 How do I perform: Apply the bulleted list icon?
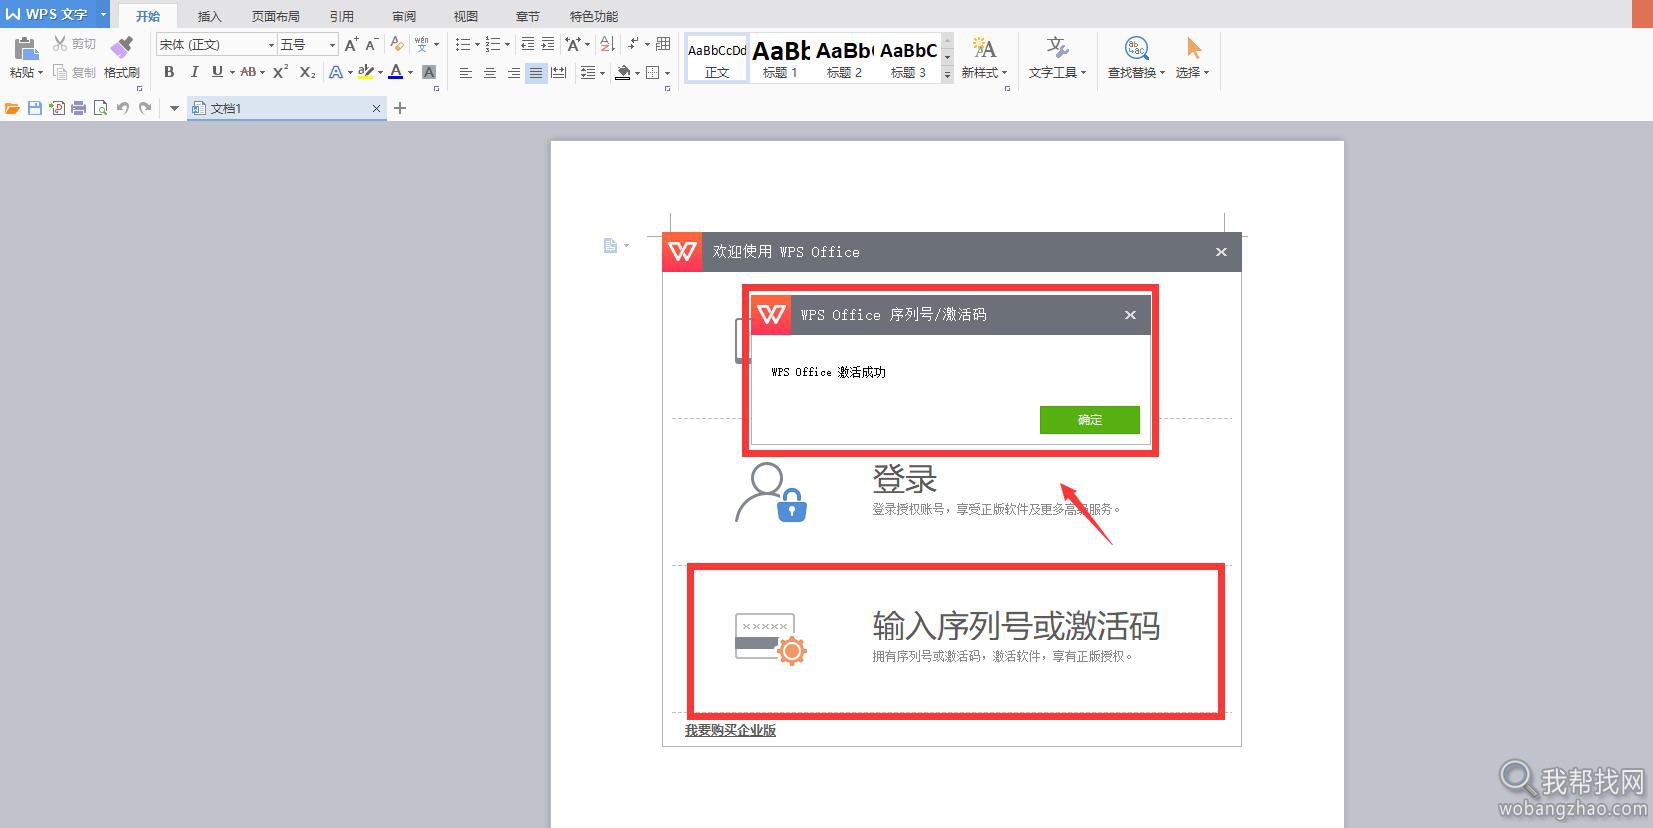(462, 44)
